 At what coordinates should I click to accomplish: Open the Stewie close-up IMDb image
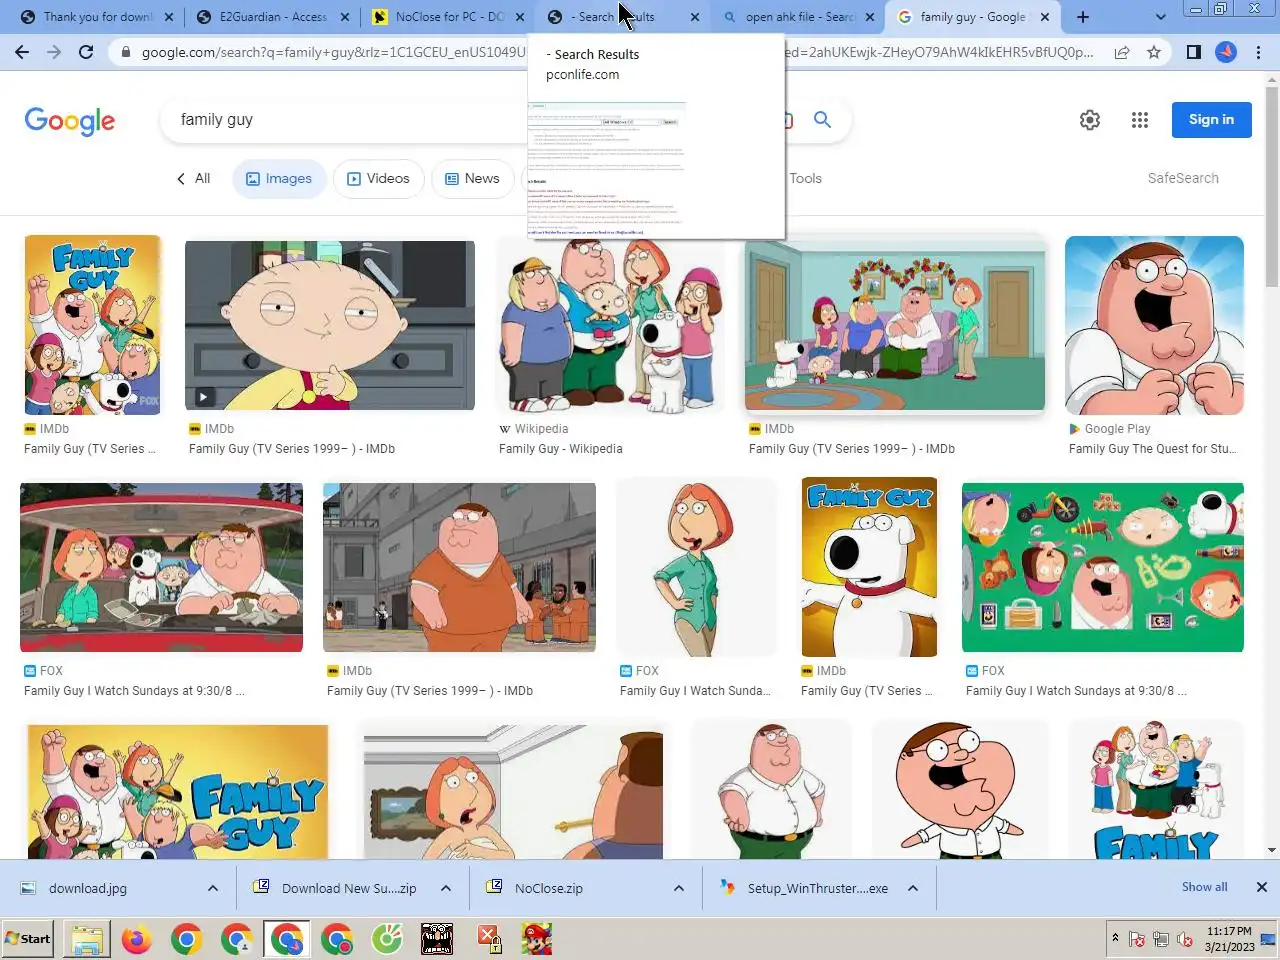tap(330, 325)
